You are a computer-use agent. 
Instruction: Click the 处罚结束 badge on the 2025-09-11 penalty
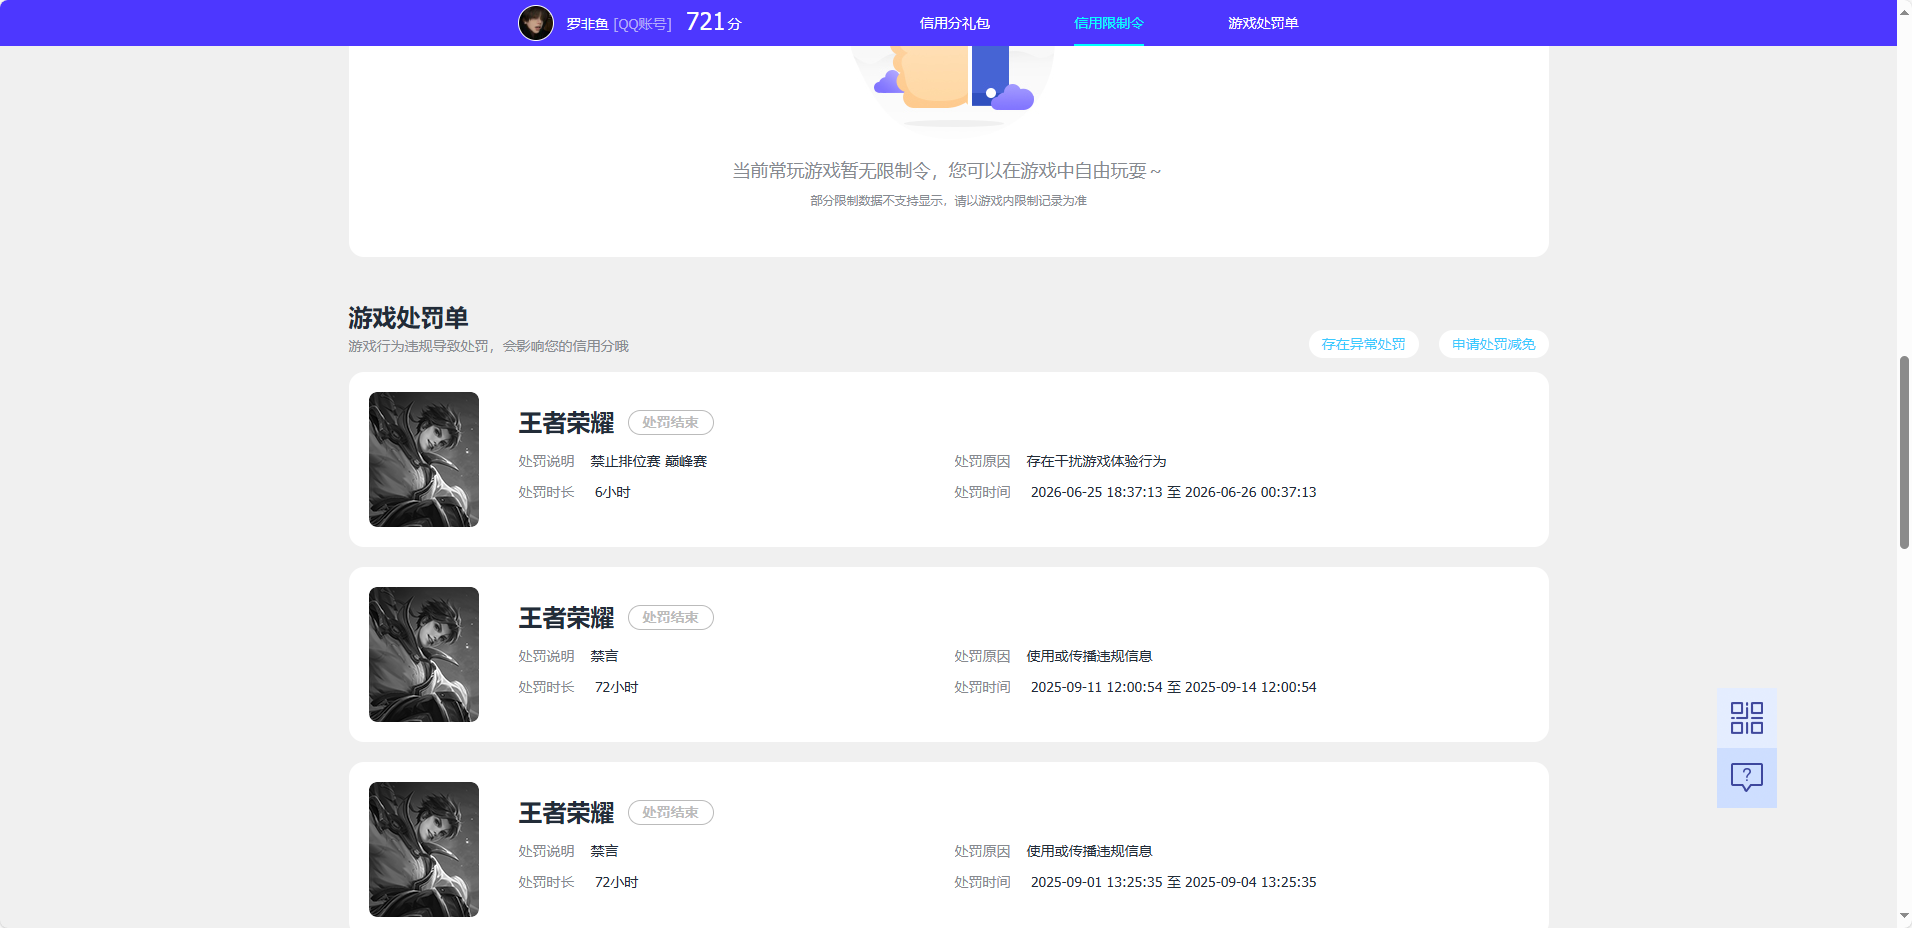coord(671,618)
